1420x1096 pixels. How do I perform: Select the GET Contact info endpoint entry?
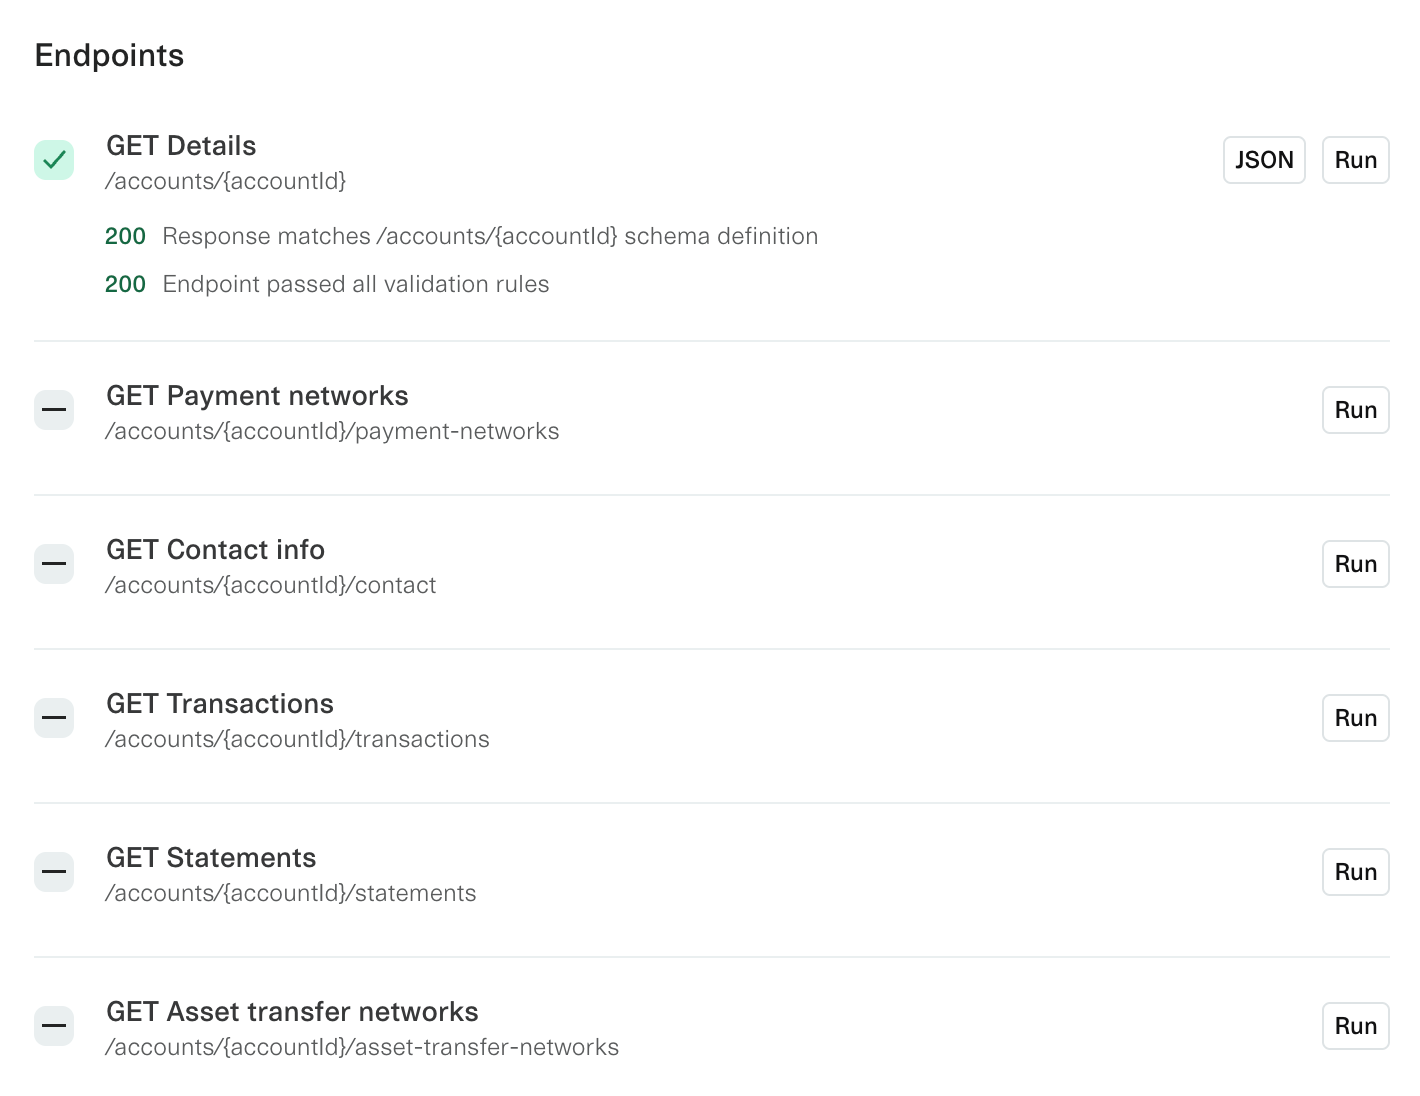point(215,550)
